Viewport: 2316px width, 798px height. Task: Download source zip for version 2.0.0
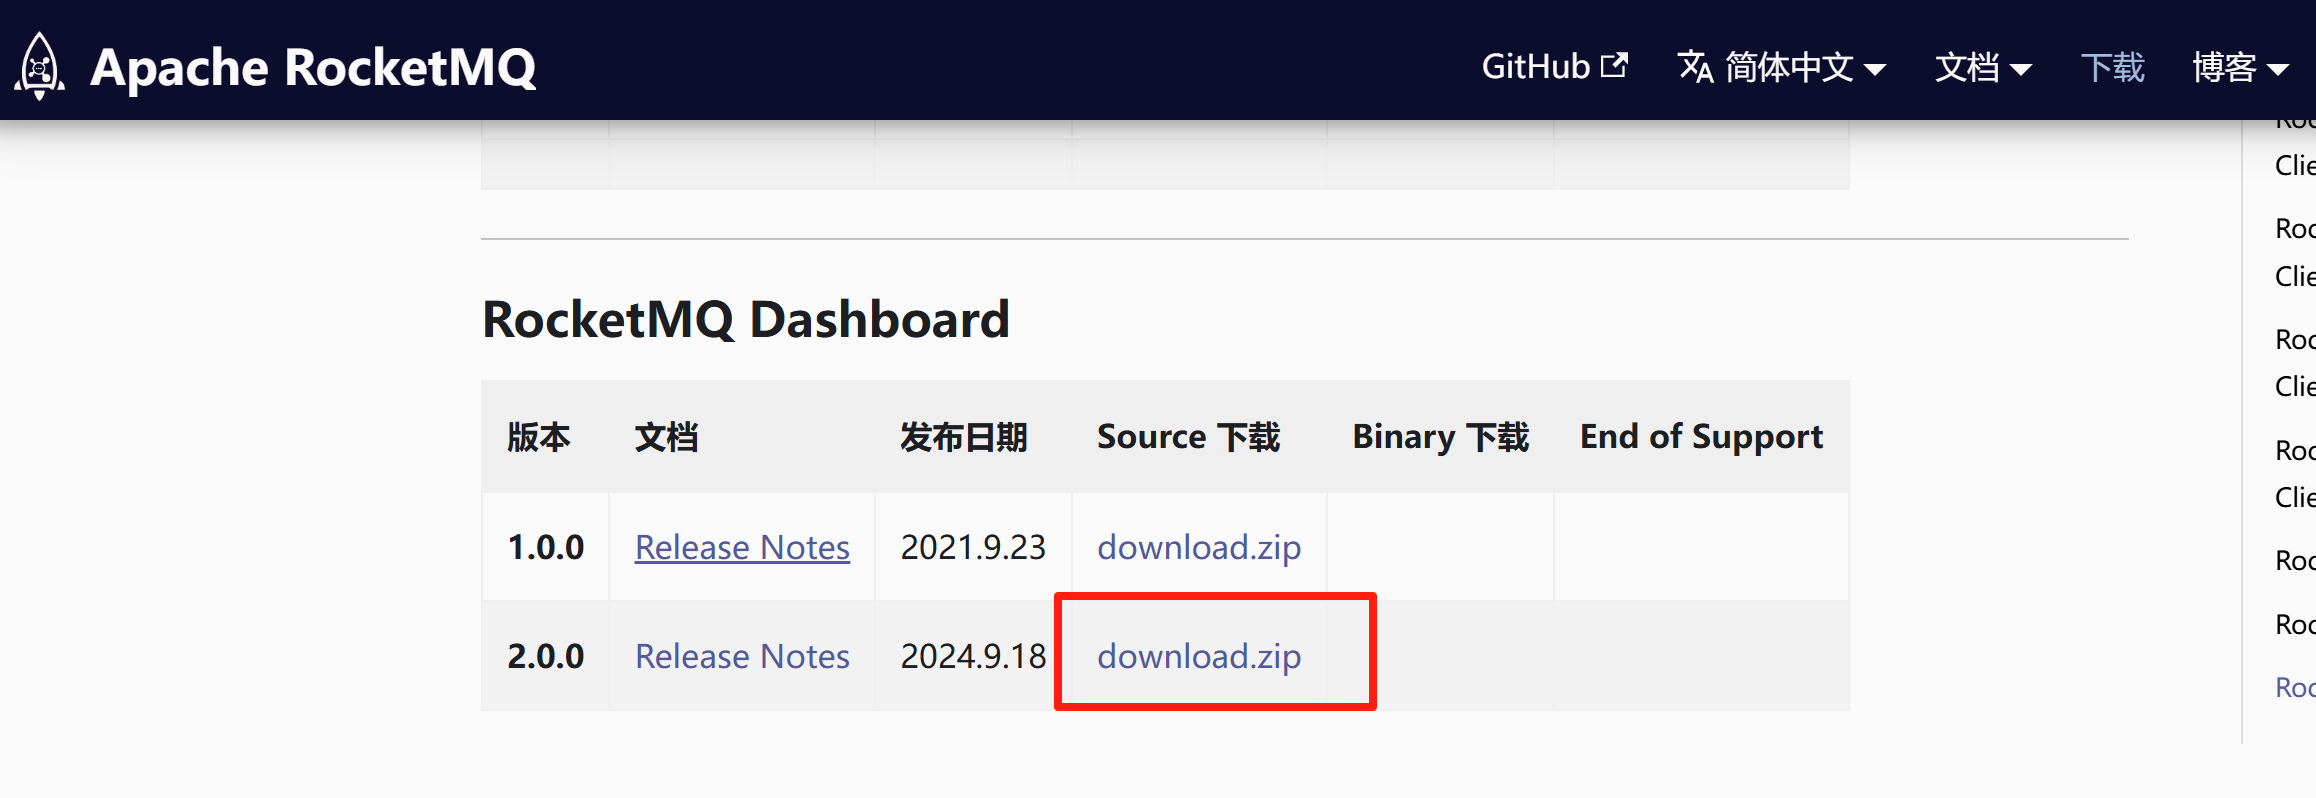1199,656
